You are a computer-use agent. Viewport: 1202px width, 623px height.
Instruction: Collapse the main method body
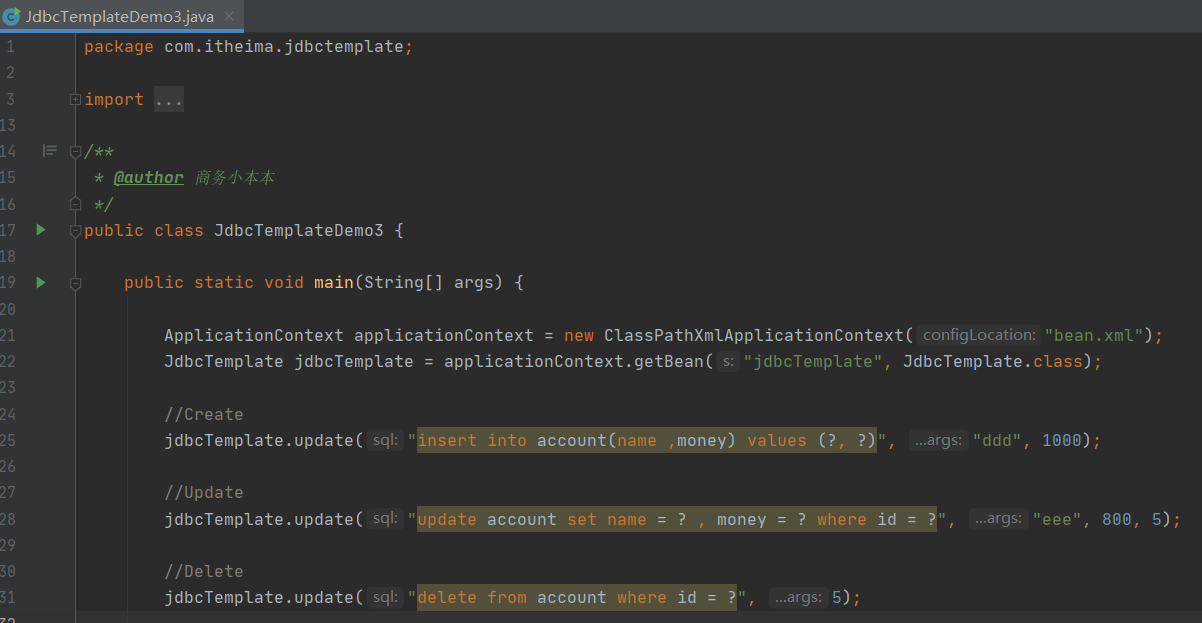click(75, 283)
